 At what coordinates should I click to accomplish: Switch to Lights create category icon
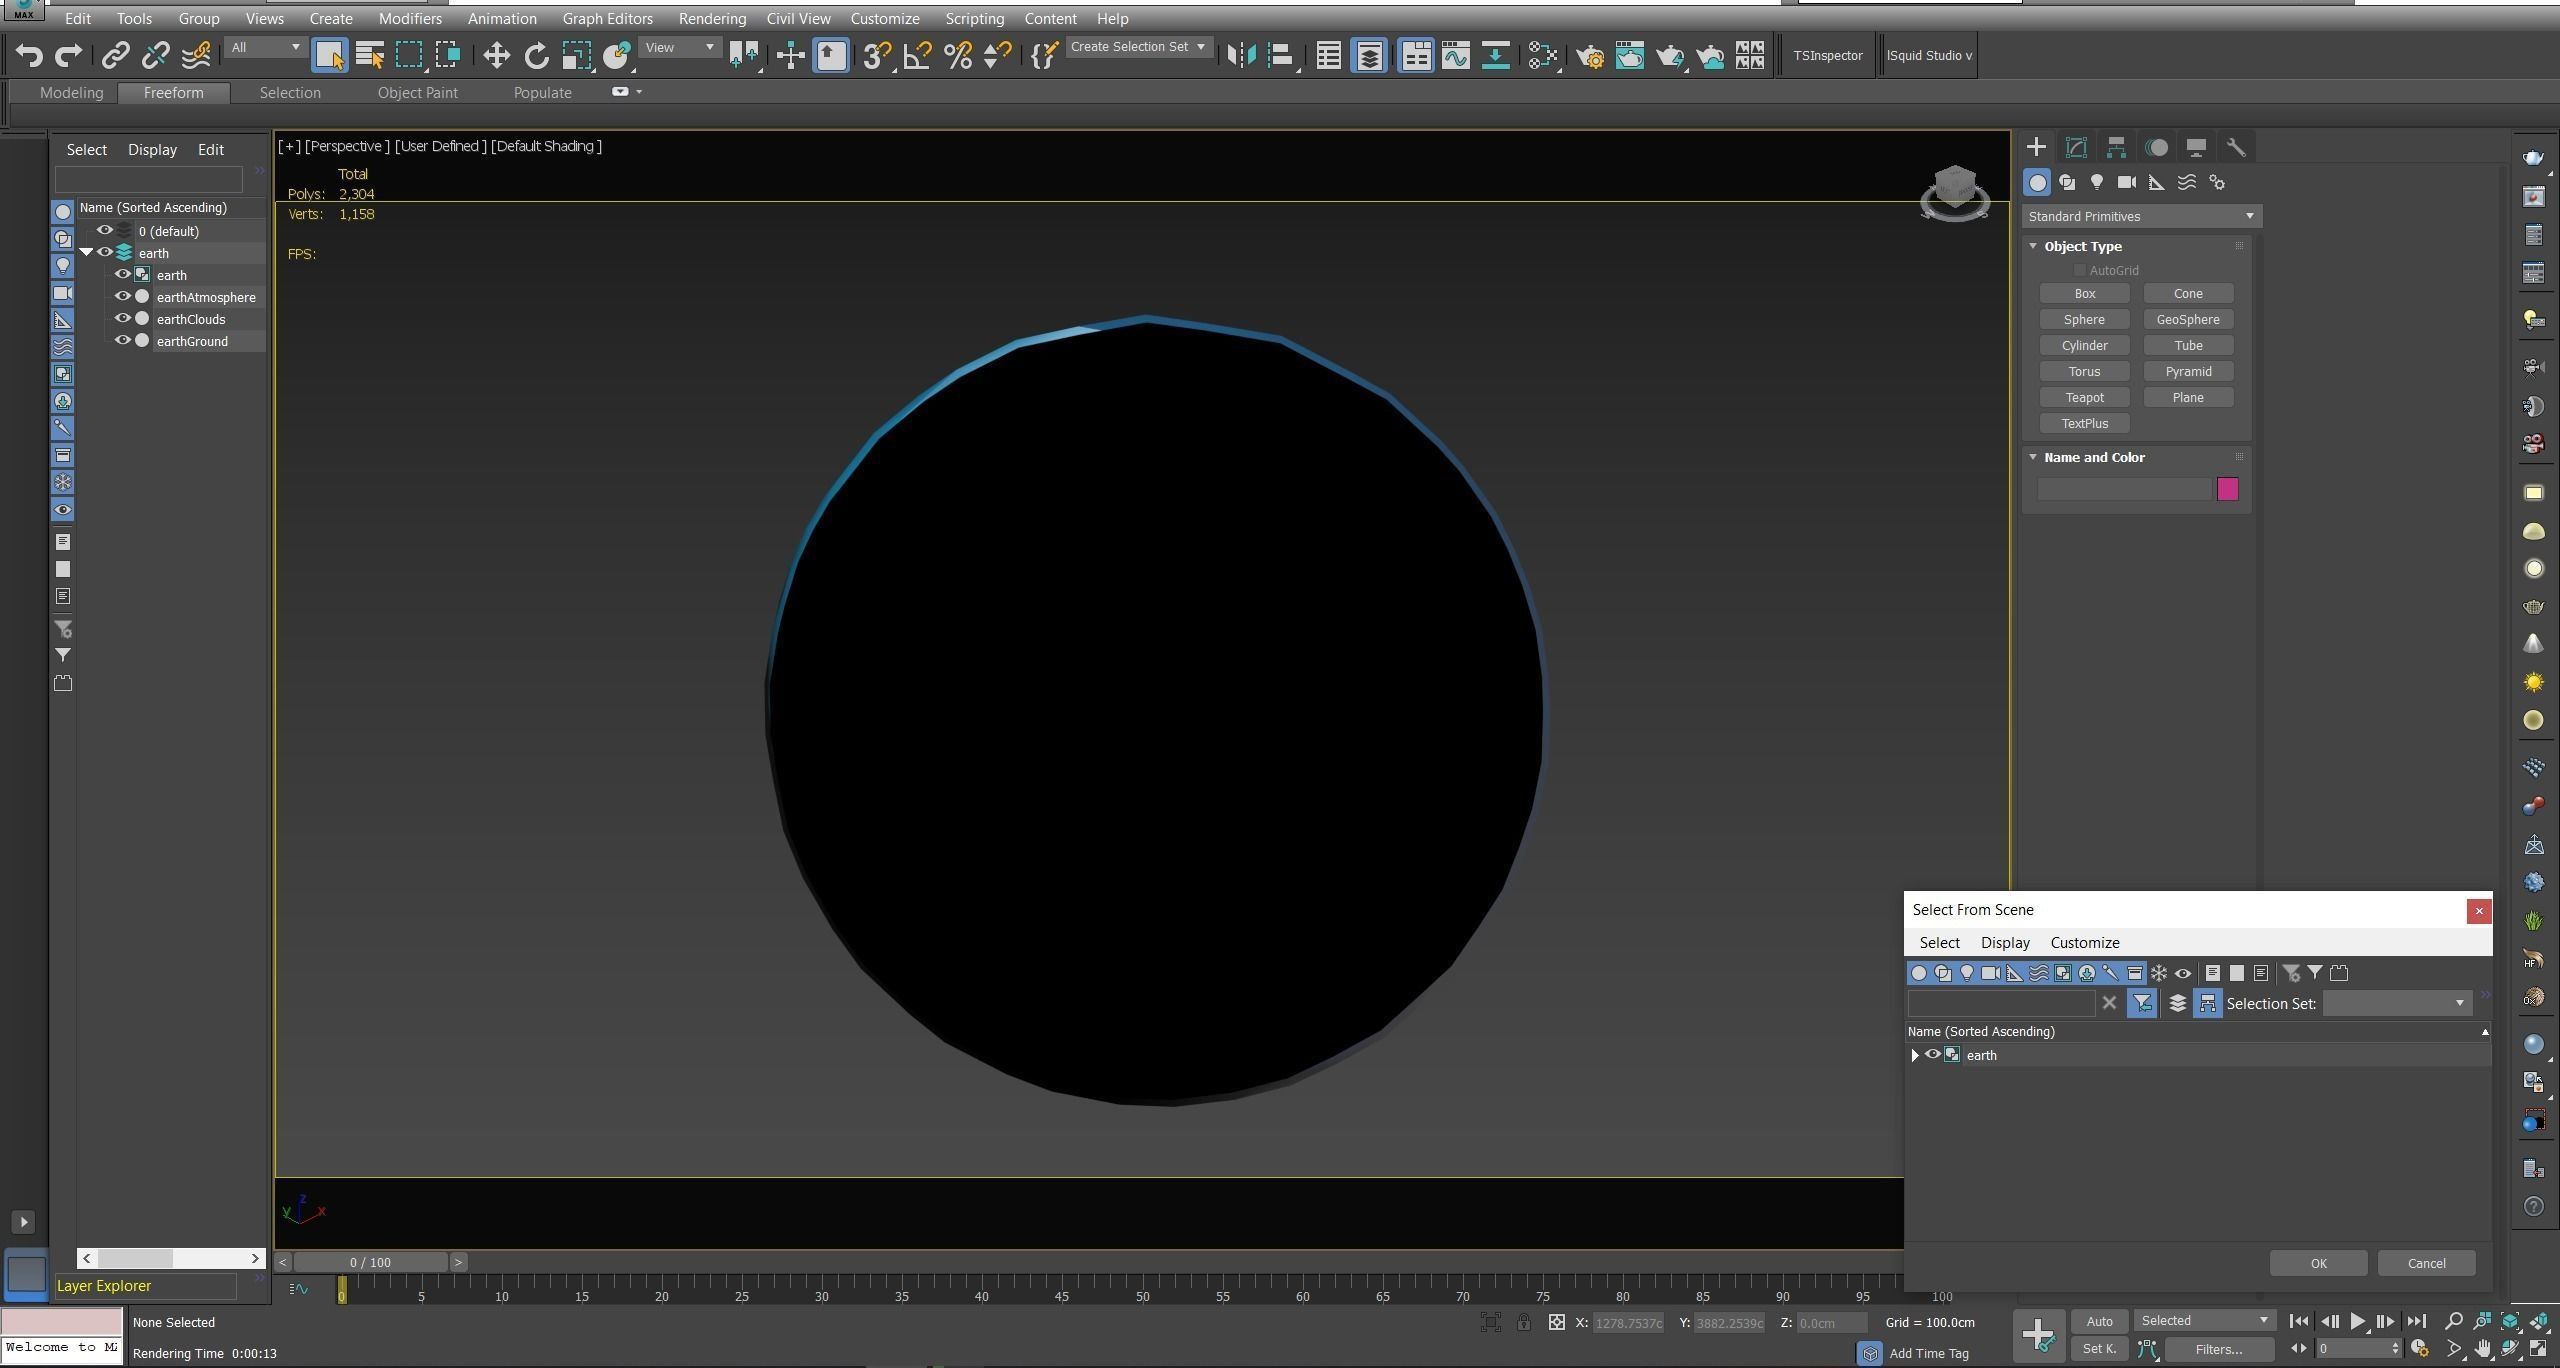pyautogui.click(x=2097, y=182)
